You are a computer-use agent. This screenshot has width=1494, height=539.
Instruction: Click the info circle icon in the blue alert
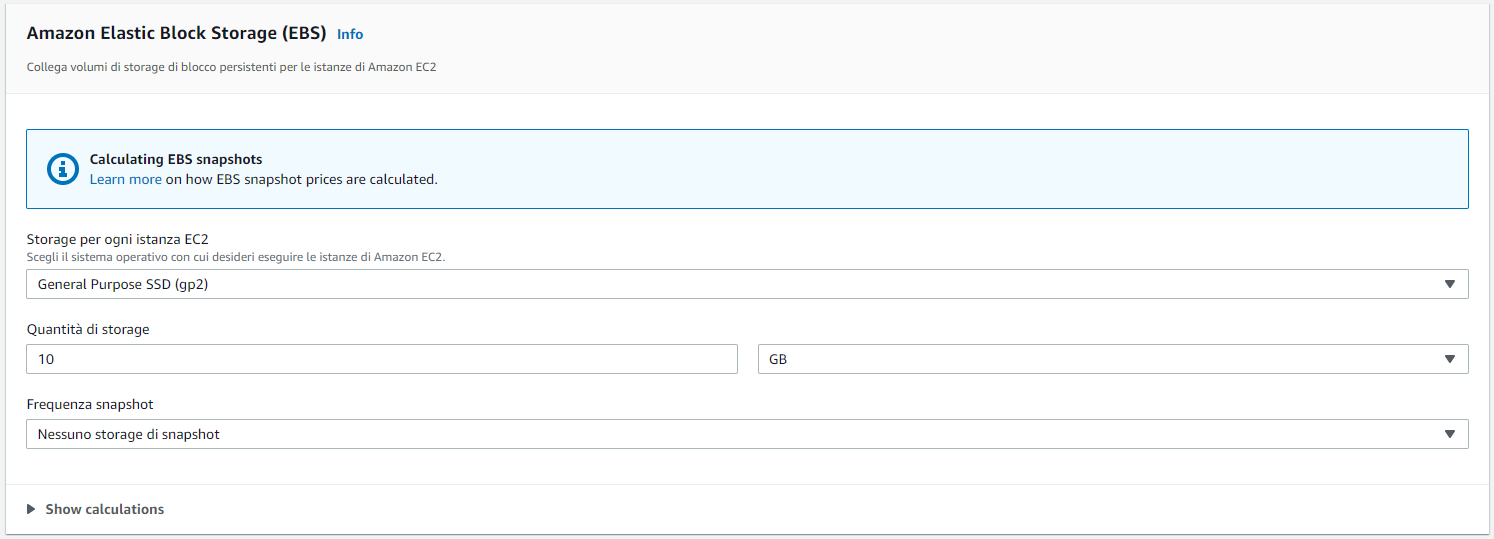(x=63, y=169)
